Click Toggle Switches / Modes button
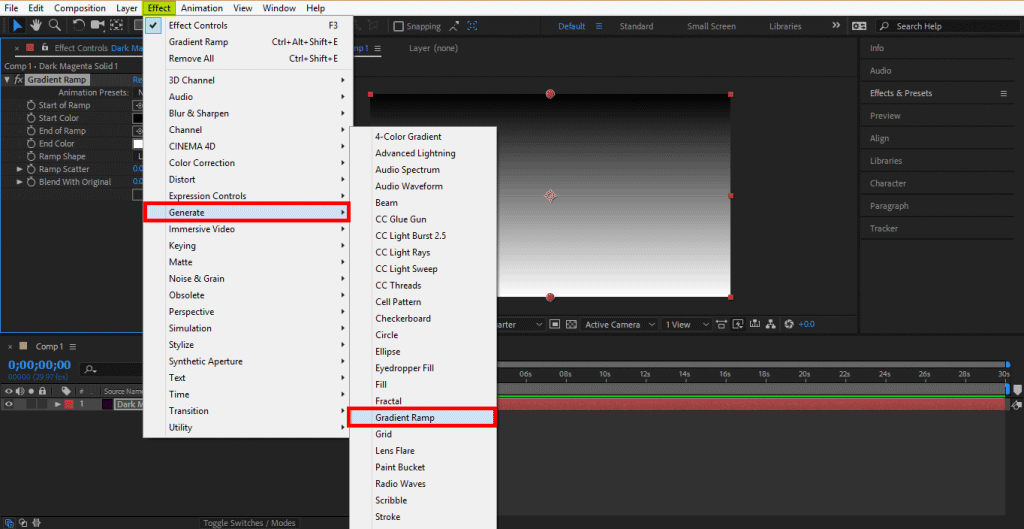 tap(248, 523)
